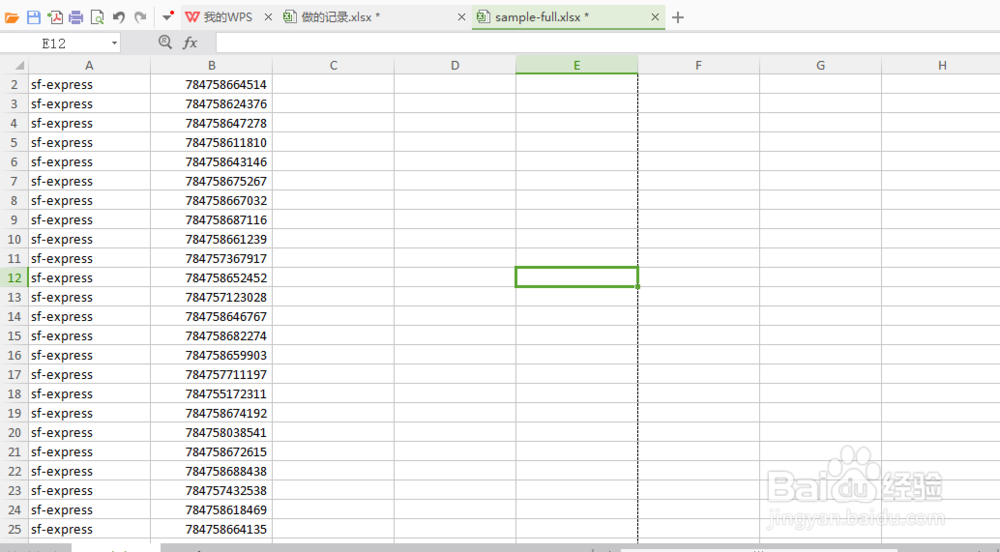Click cell containing 784757367917
The image size is (1000, 552).
(211, 258)
